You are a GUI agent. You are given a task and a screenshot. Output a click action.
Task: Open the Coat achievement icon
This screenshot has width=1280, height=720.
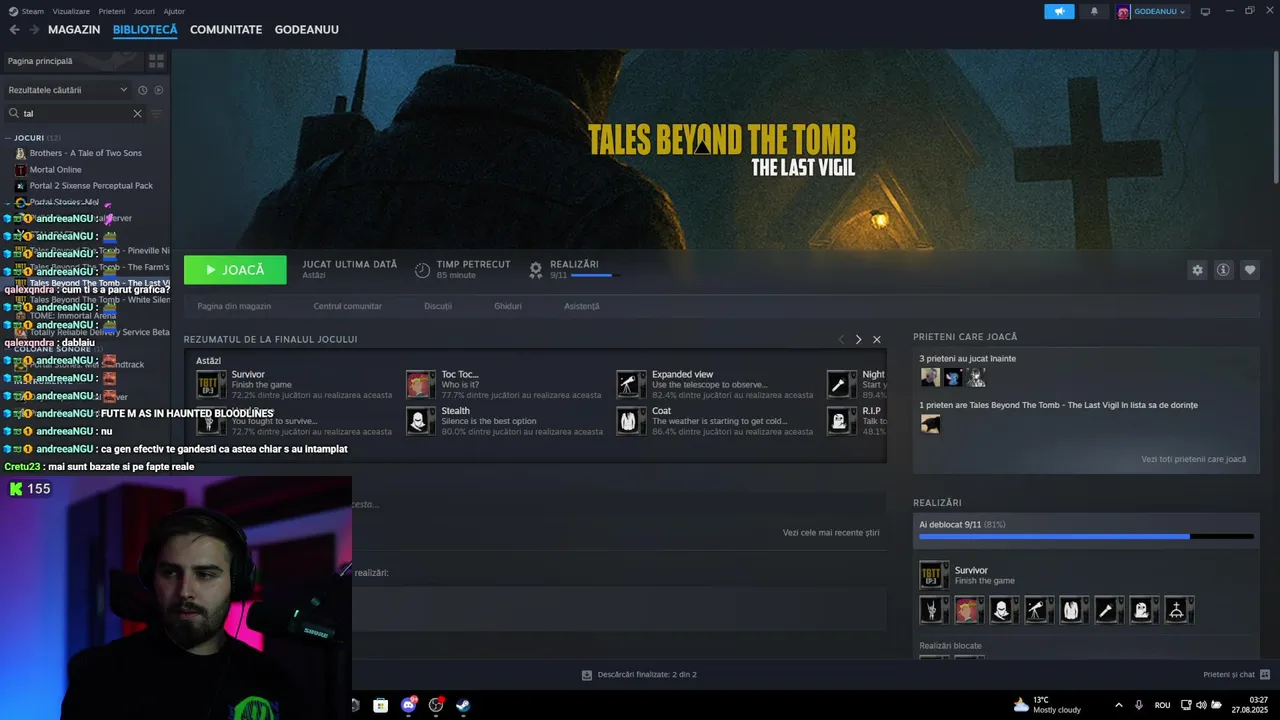(x=630, y=421)
